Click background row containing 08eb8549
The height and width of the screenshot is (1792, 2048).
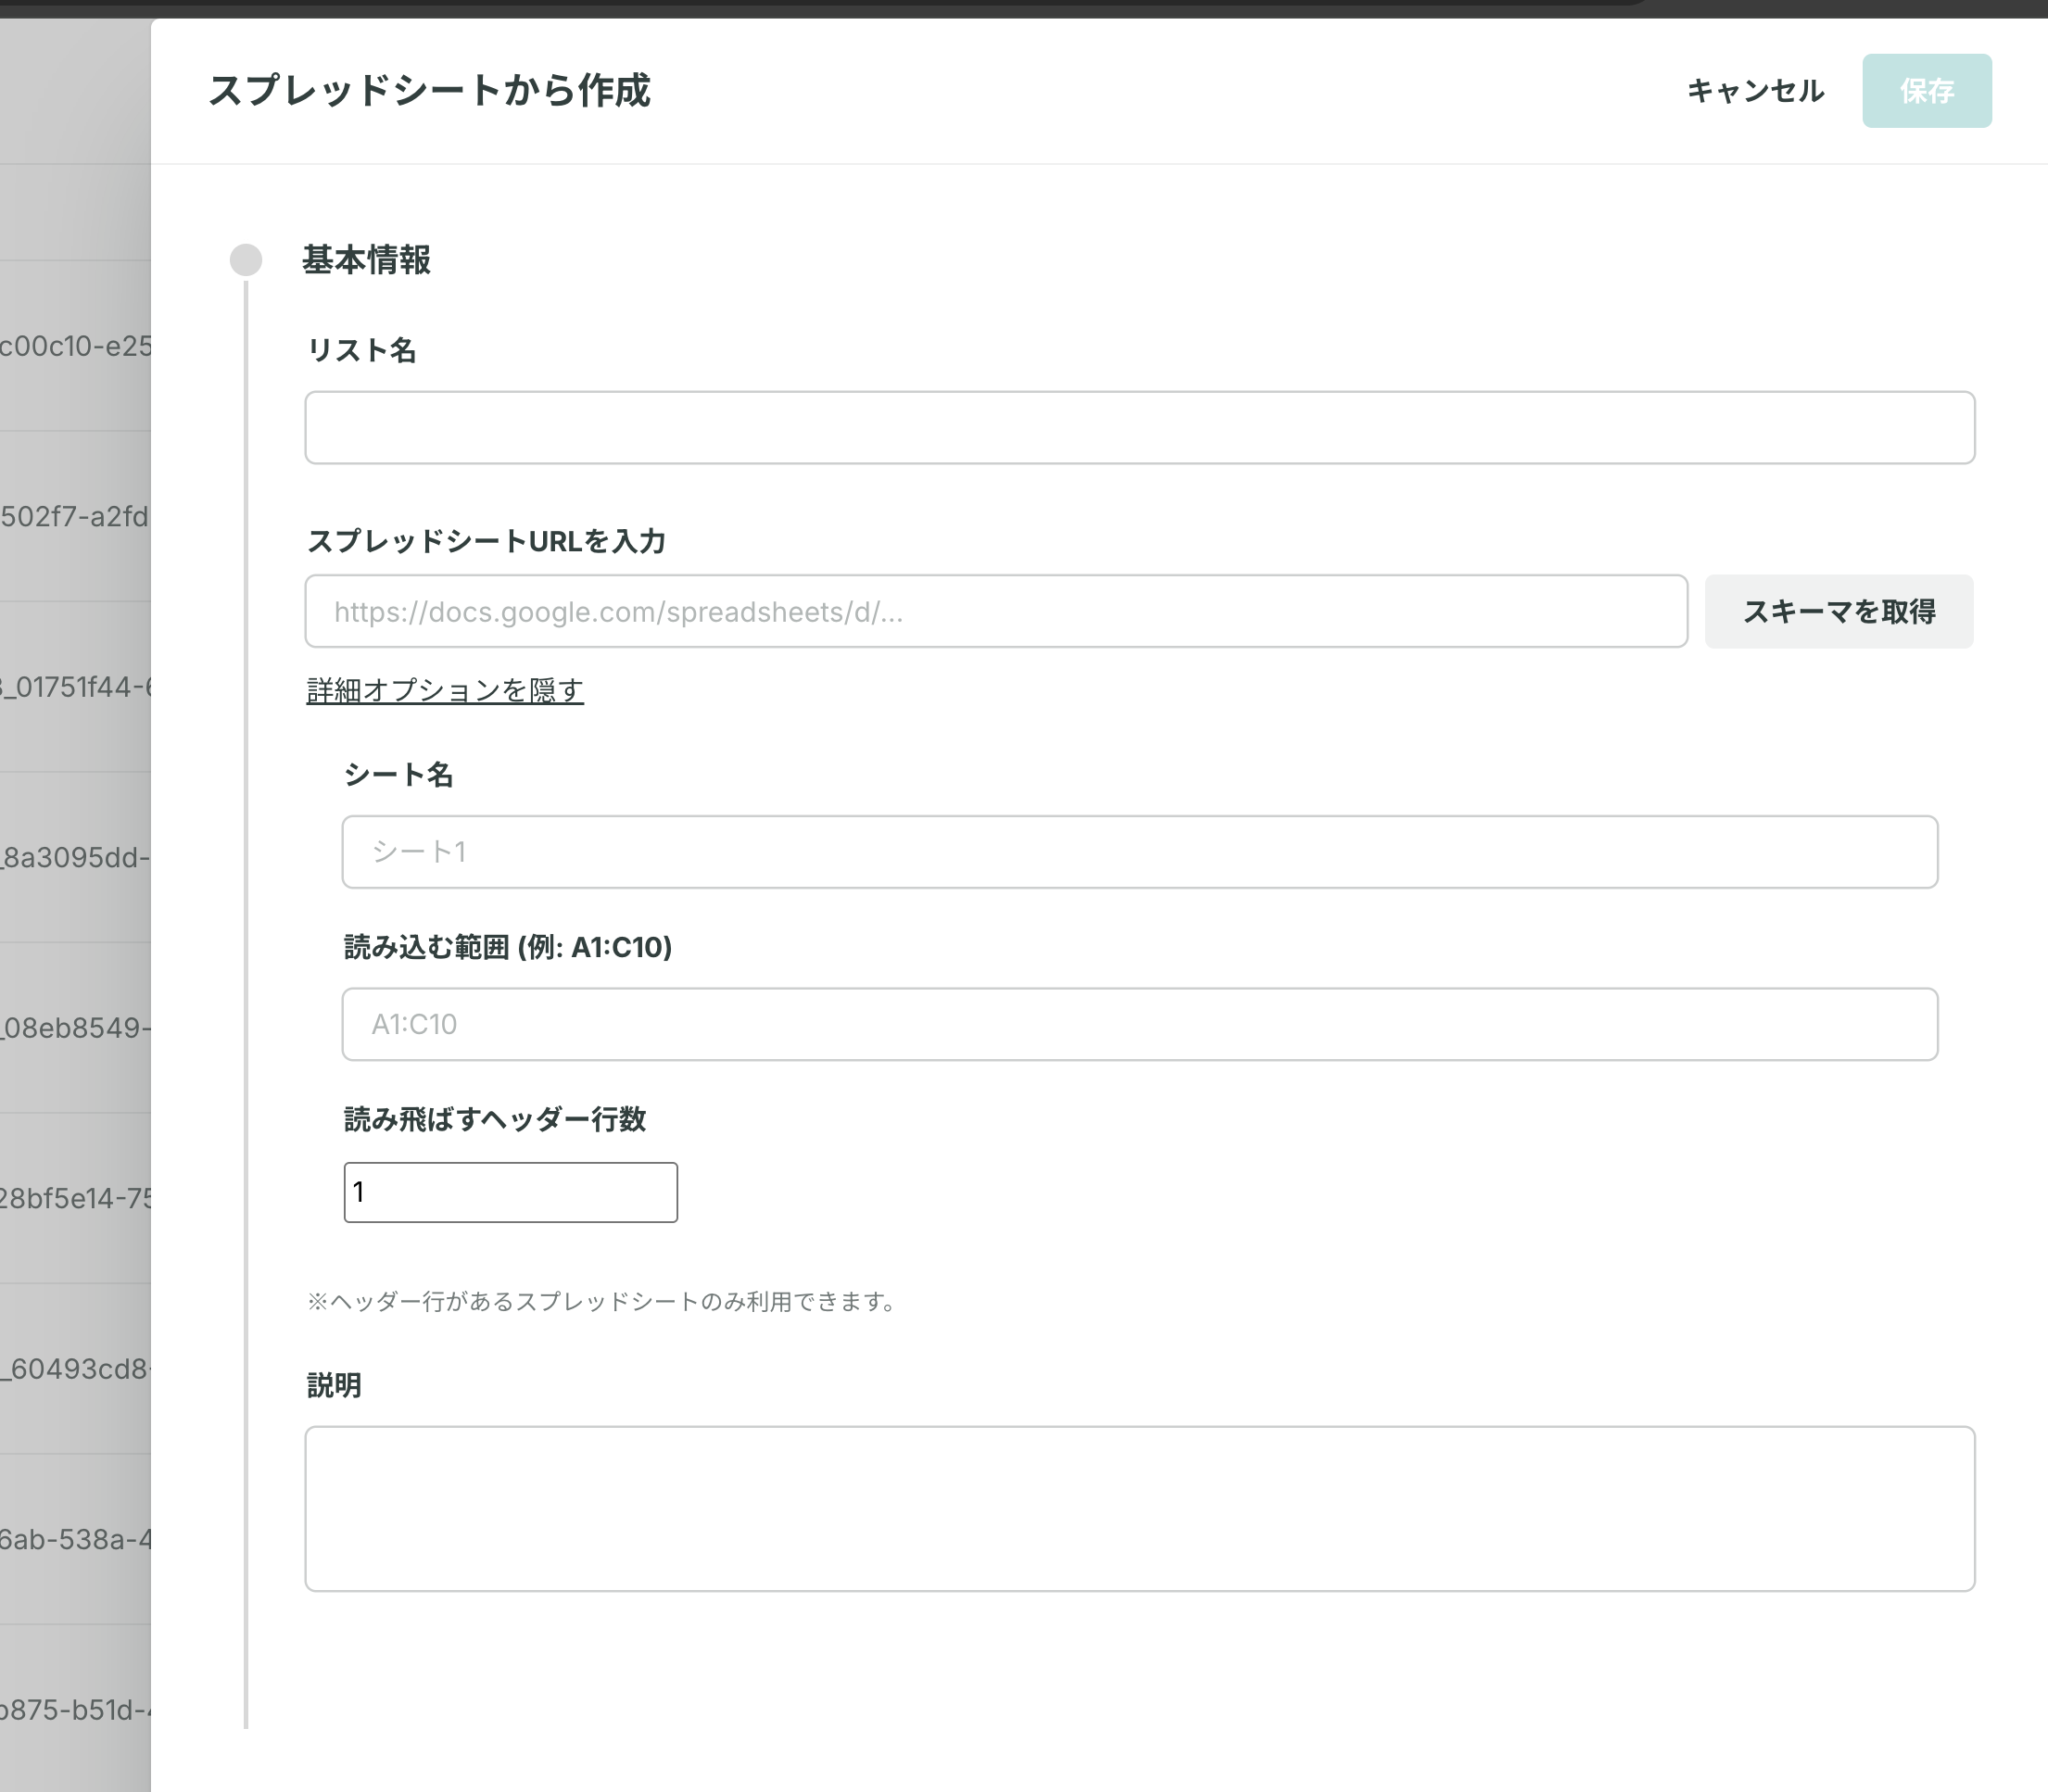click(x=75, y=1028)
